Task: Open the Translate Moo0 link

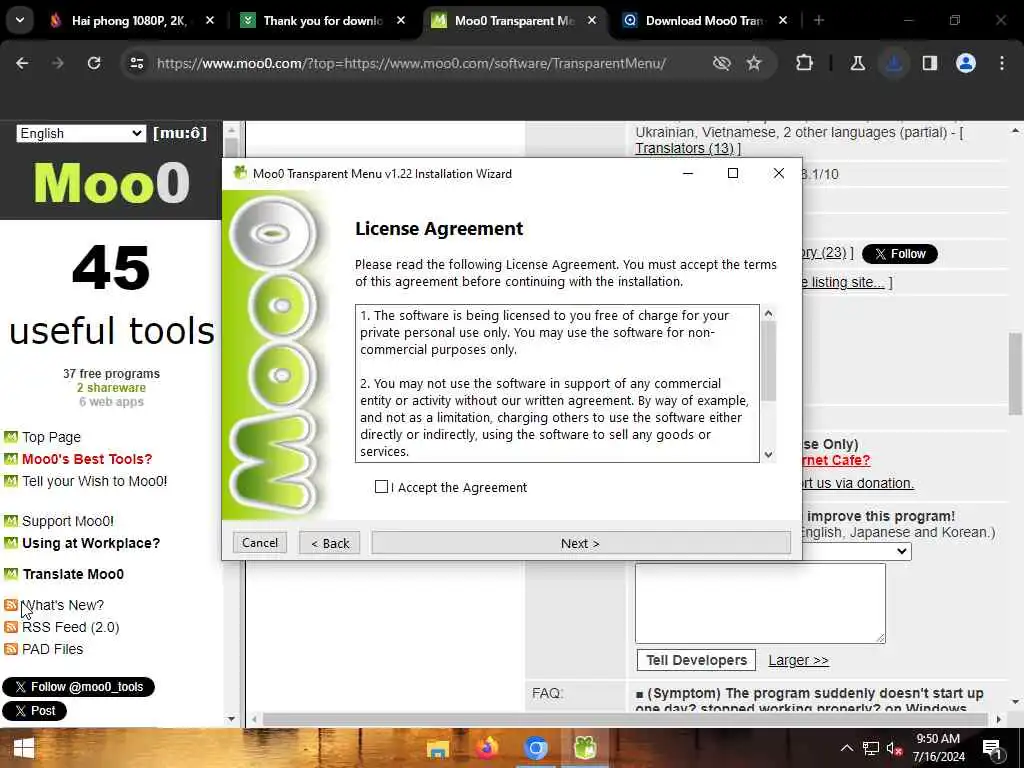Action: coord(73,574)
